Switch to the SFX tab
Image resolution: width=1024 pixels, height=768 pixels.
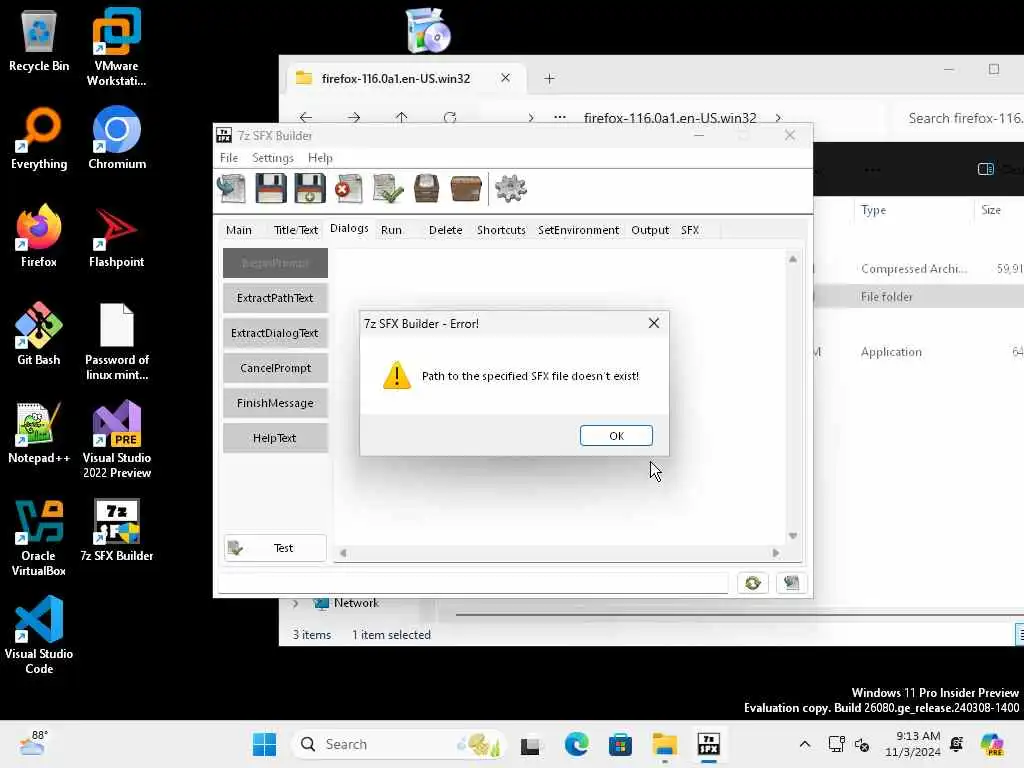pyautogui.click(x=690, y=230)
